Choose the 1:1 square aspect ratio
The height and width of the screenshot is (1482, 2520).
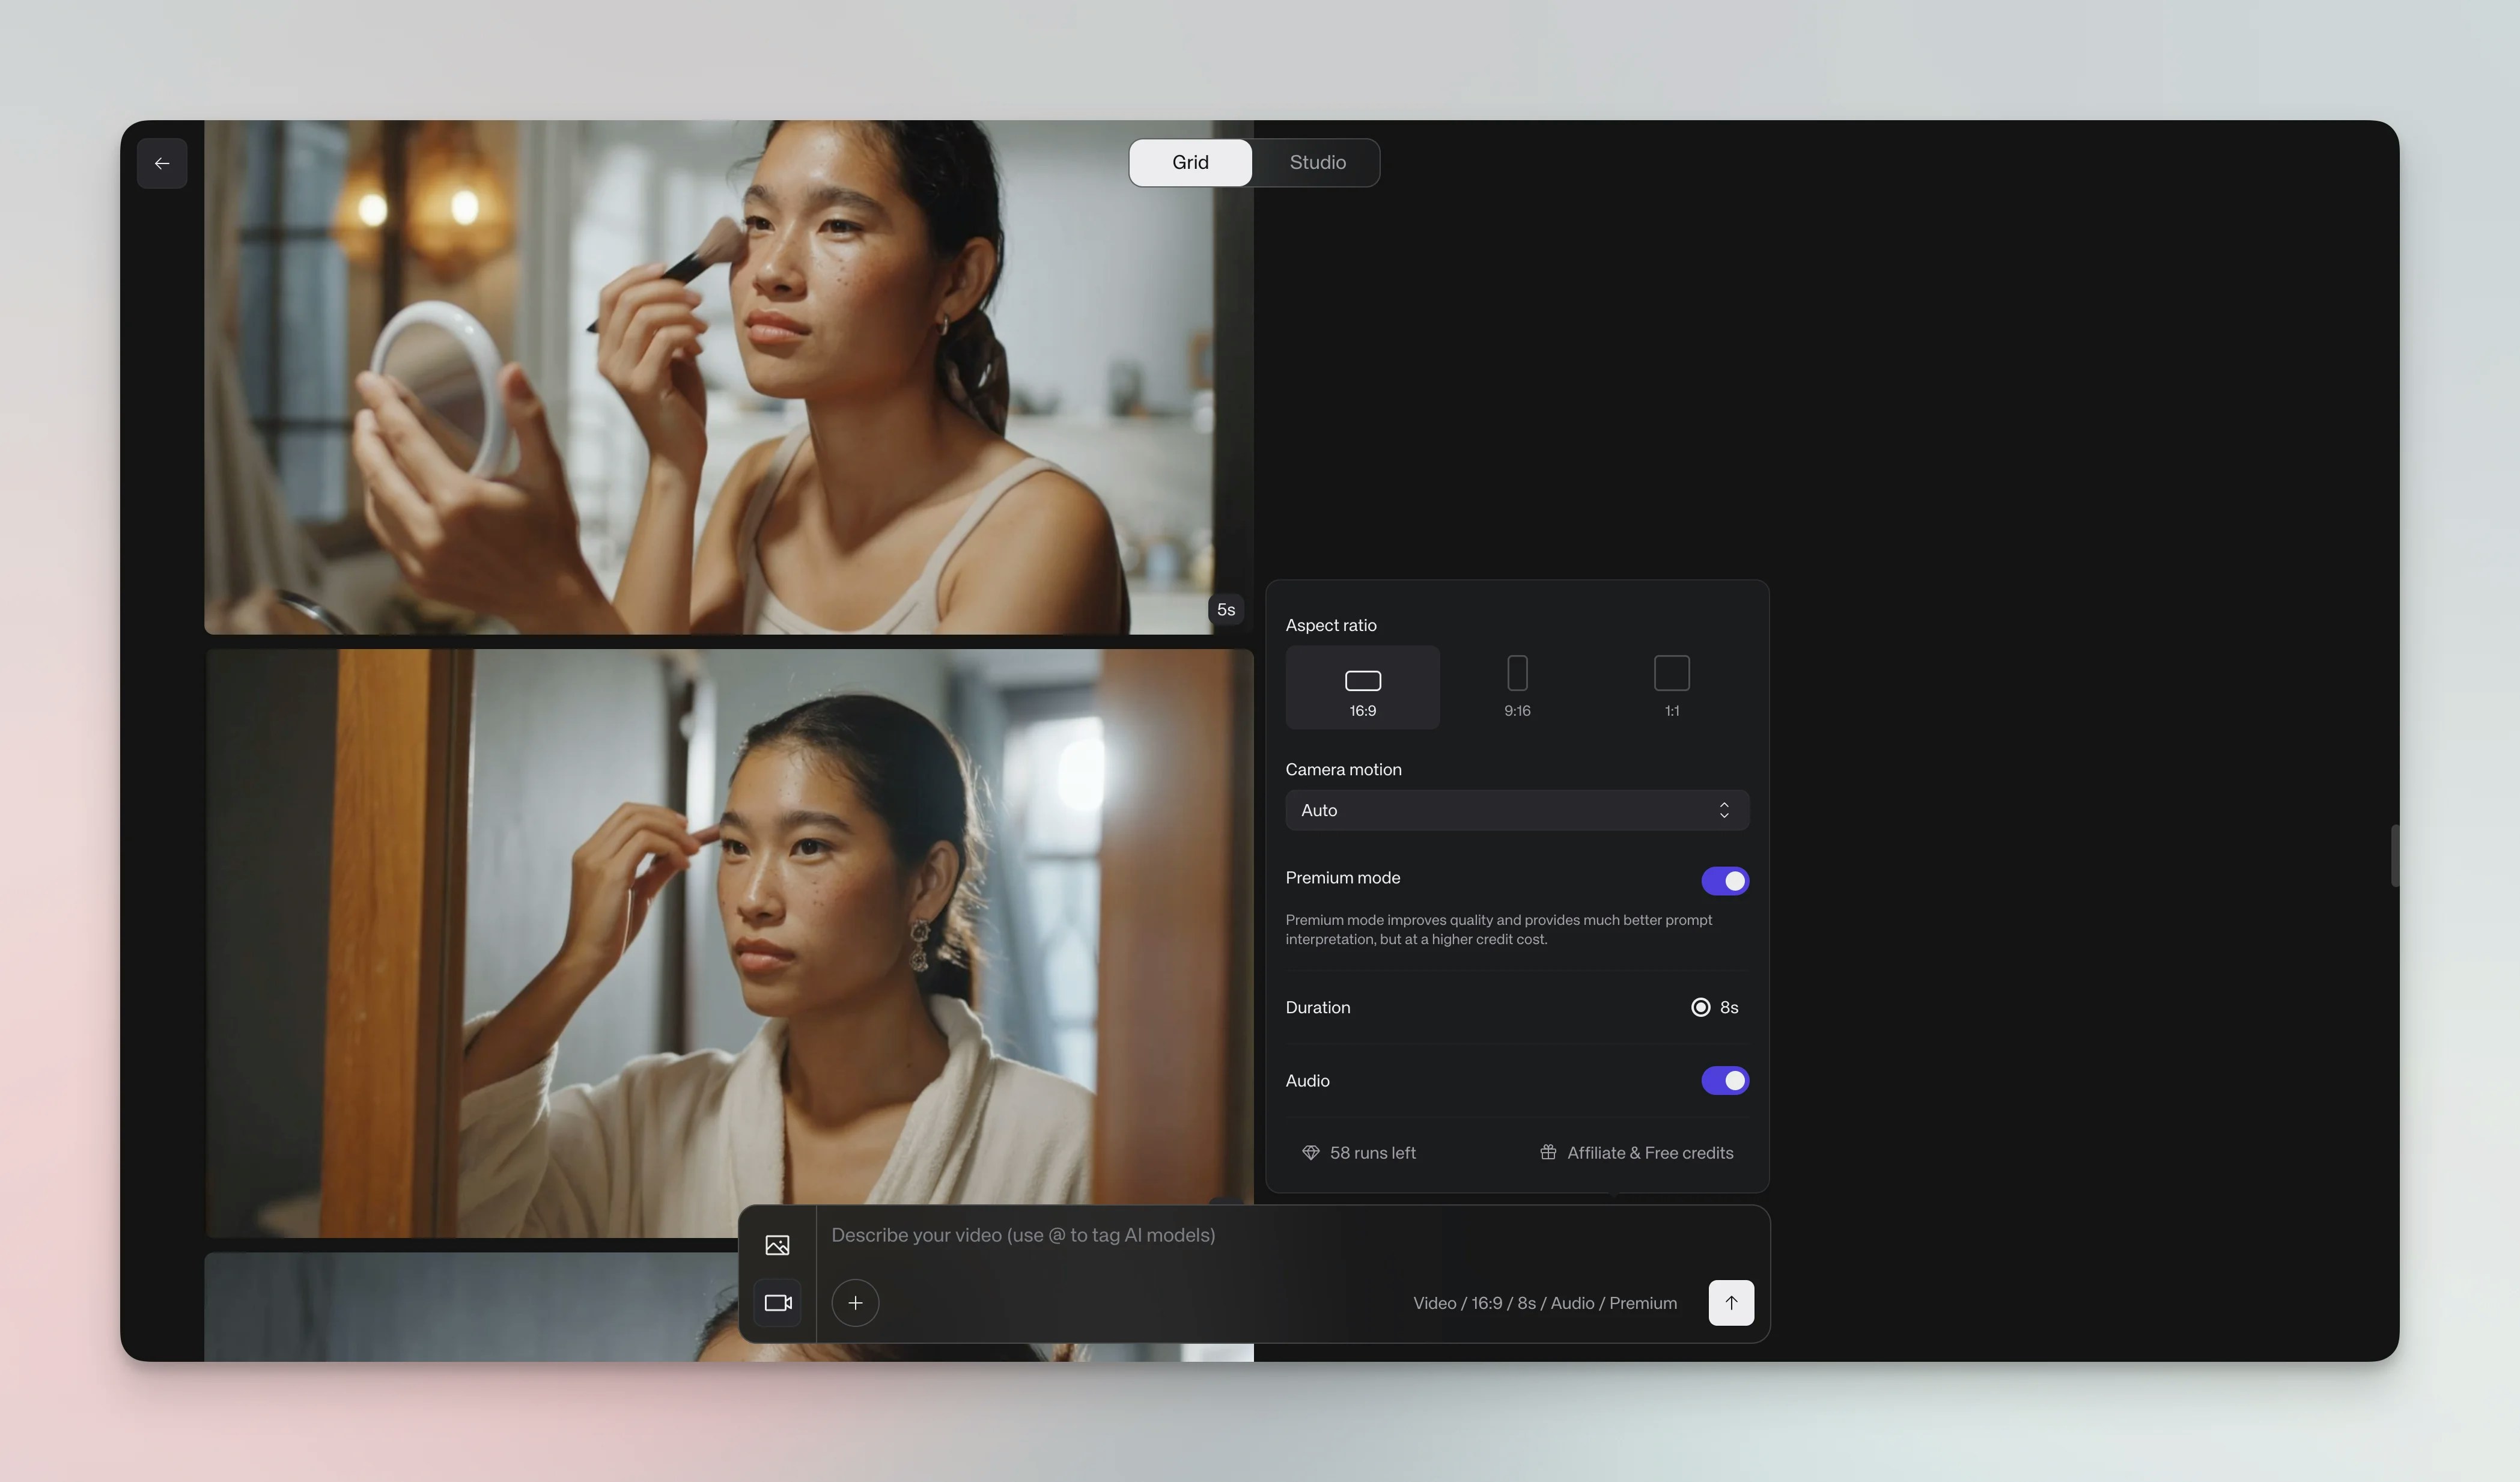pyautogui.click(x=1671, y=688)
